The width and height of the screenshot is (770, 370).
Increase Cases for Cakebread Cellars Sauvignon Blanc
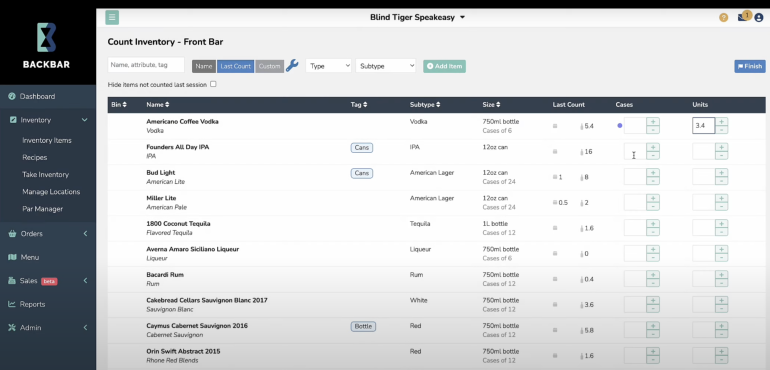pos(653,301)
